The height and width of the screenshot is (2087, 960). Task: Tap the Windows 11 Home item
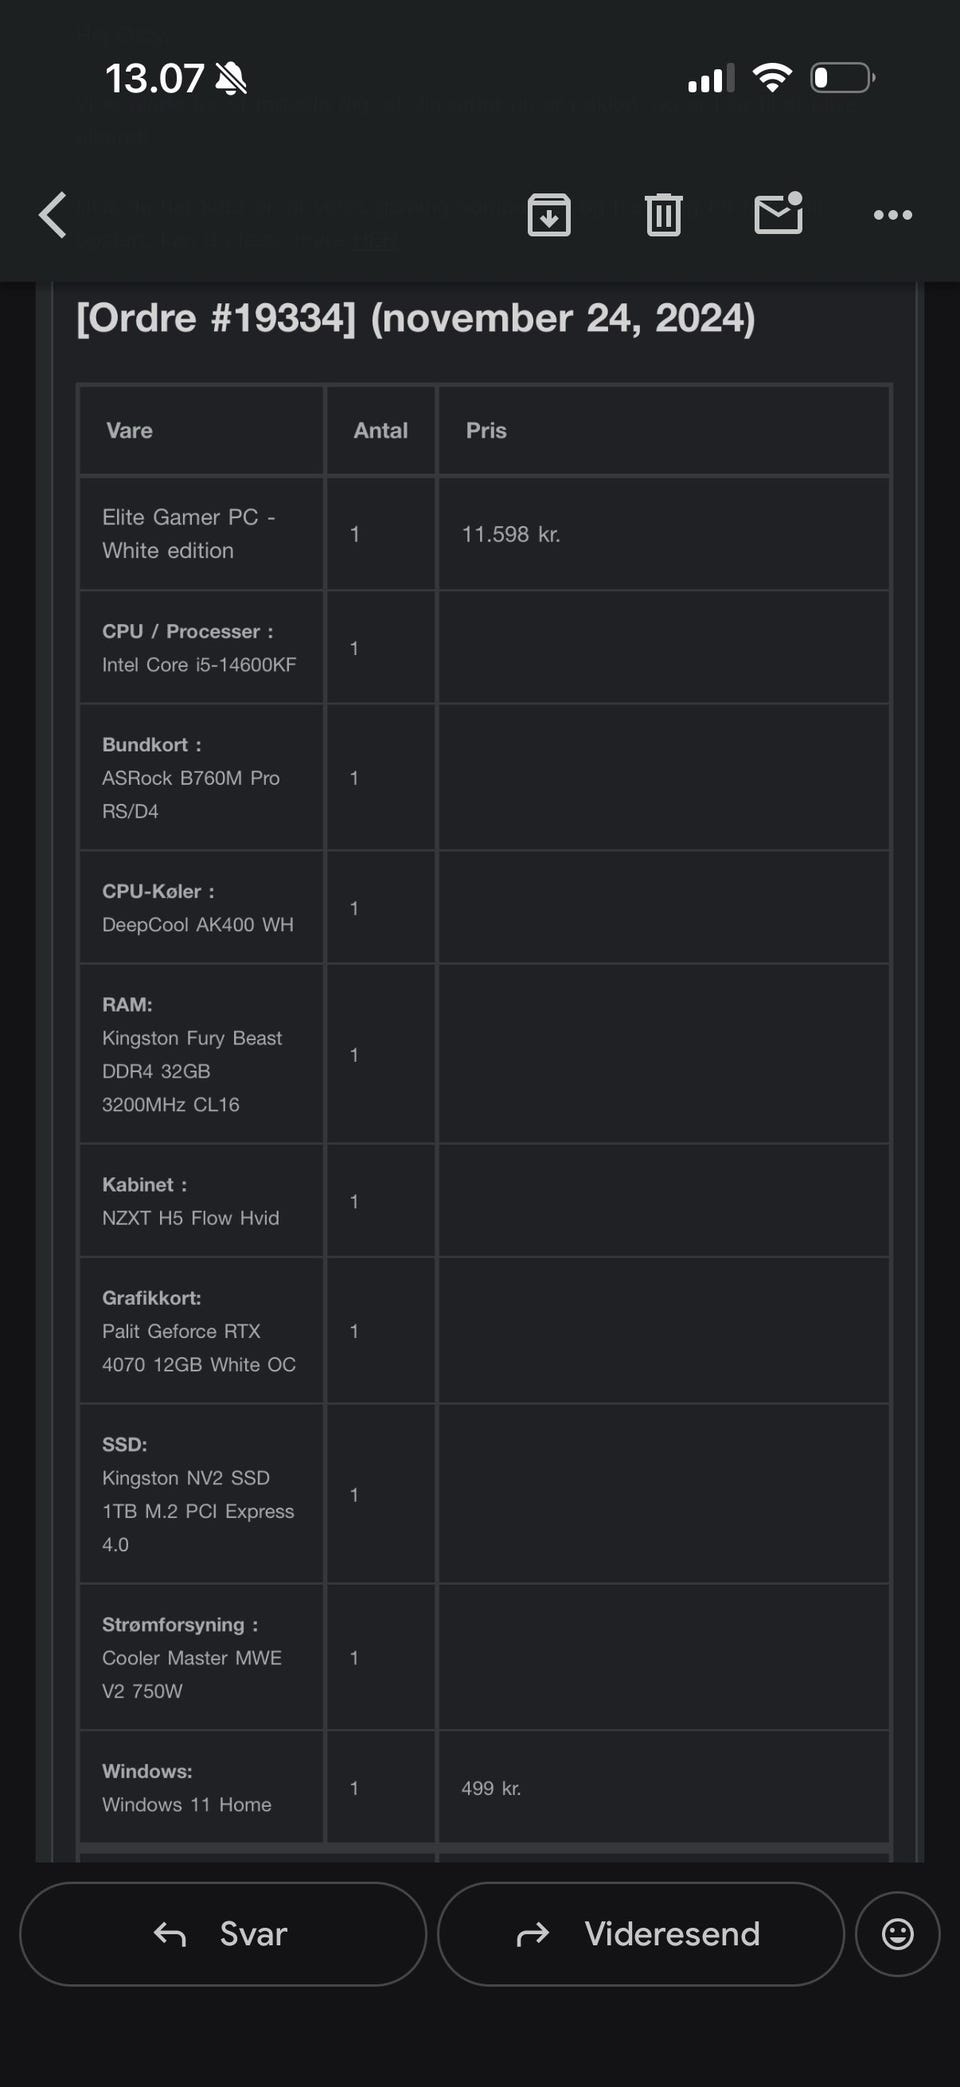pyautogui.click(x=187, y=1804)
